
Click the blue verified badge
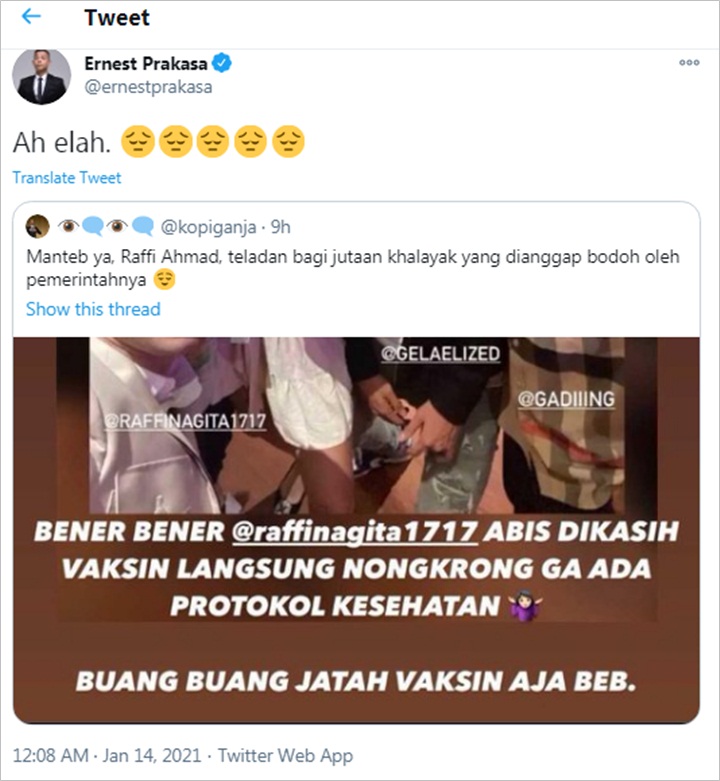tap(222, 63)
